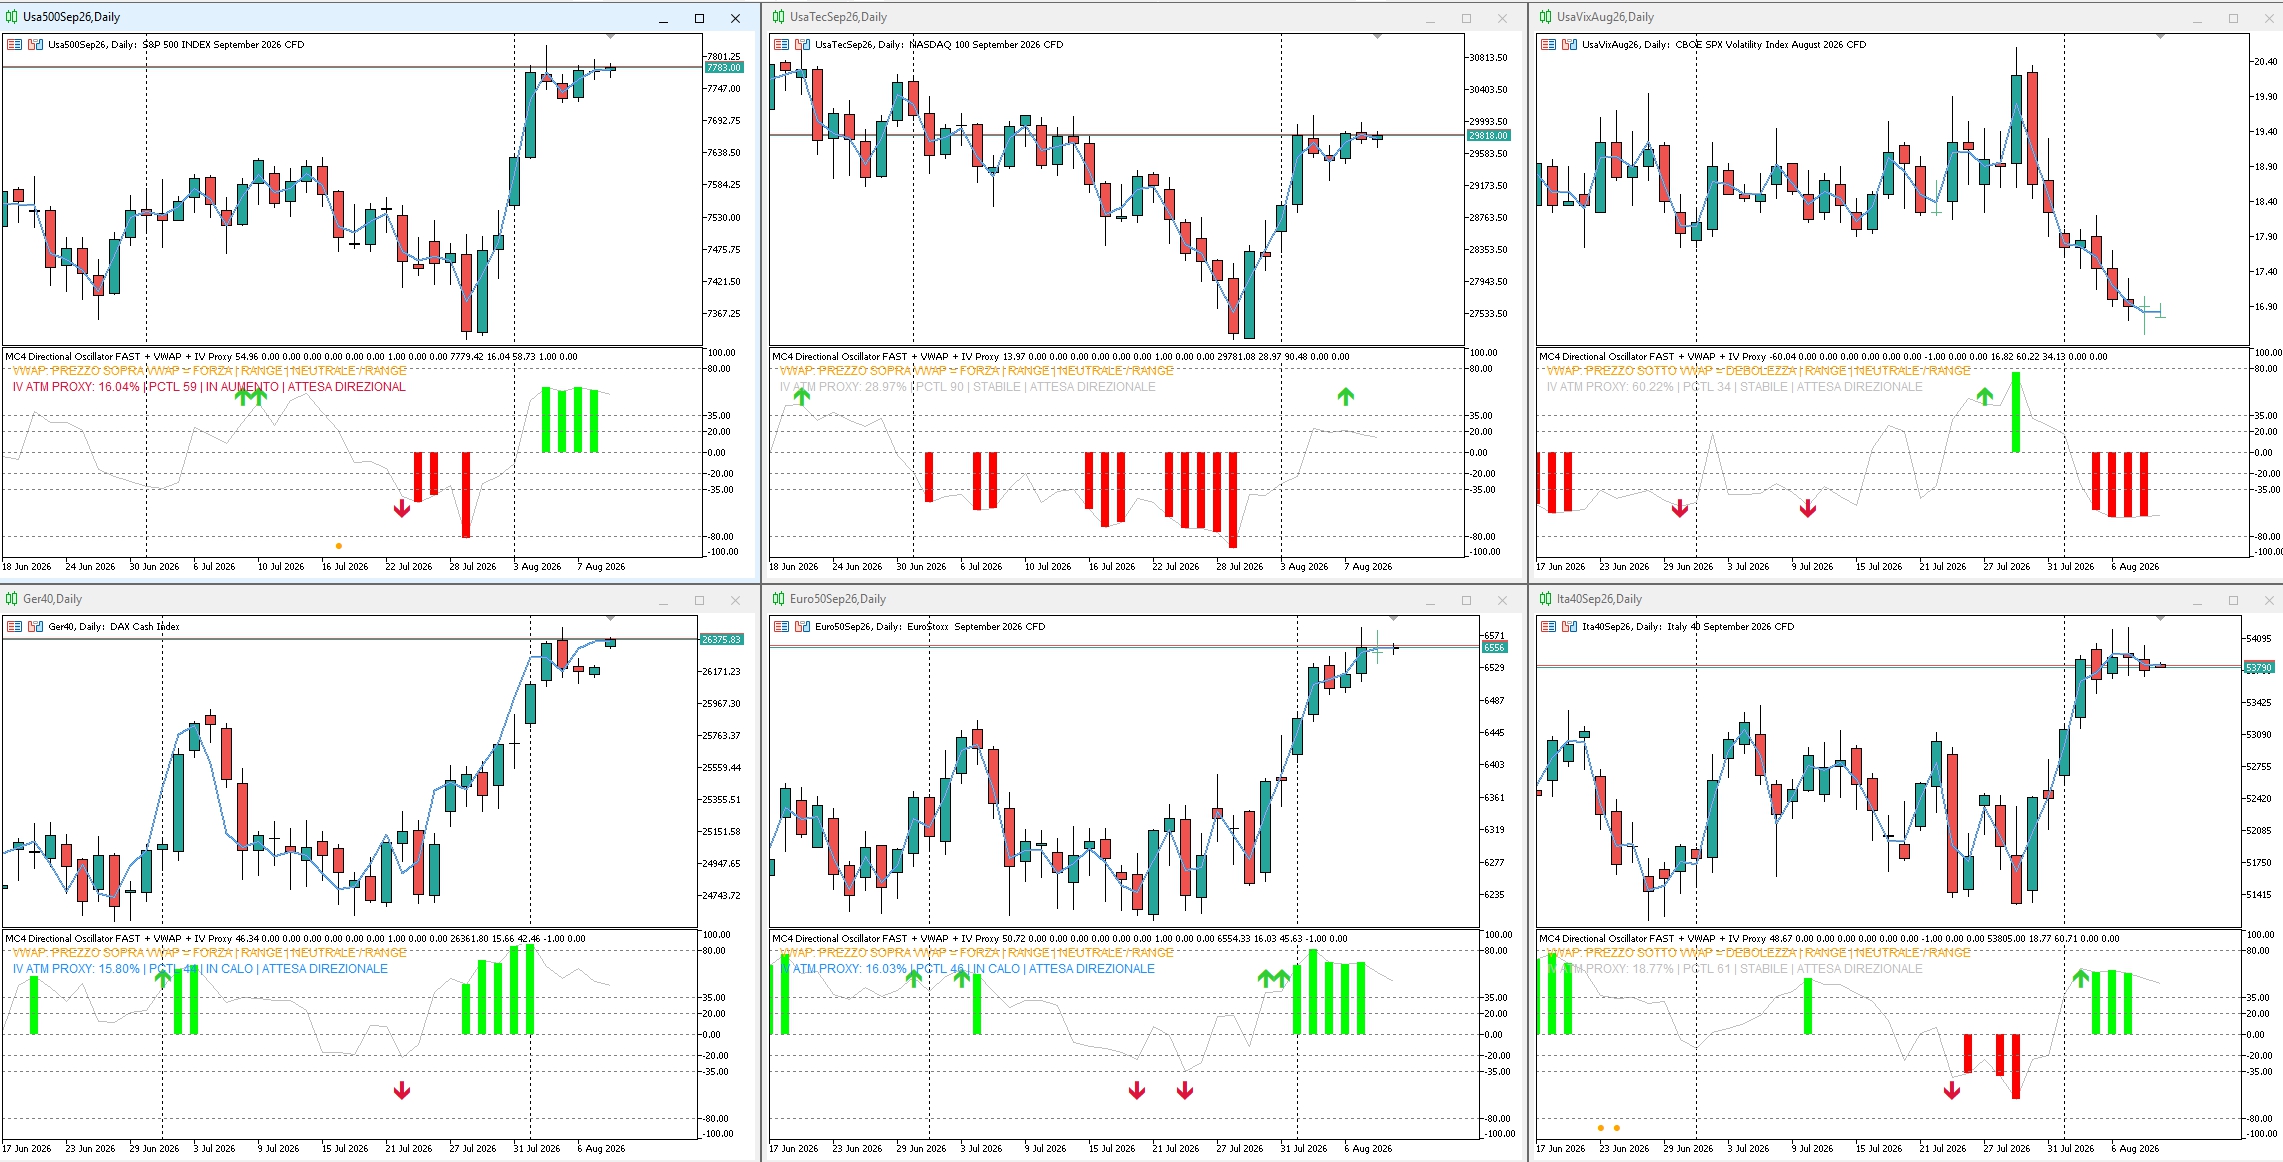
Task: Click the UsaTecSep26 window title bar chart icon
Action: tap(779, 17)
